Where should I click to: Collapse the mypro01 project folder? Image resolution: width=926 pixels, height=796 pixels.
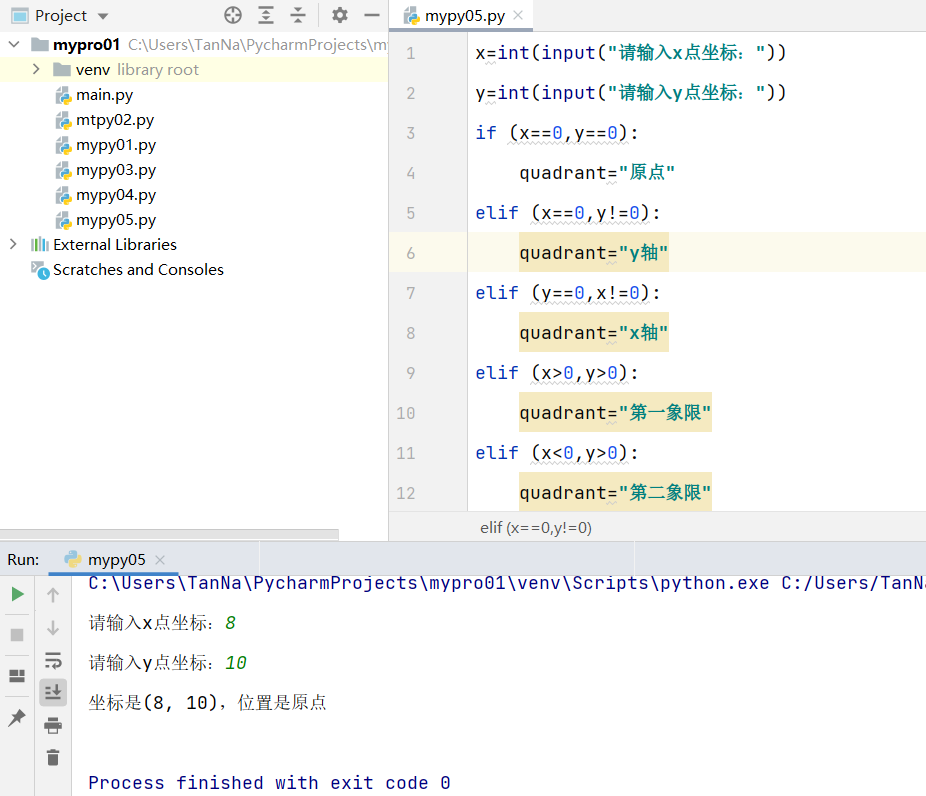tap(14, 44)
